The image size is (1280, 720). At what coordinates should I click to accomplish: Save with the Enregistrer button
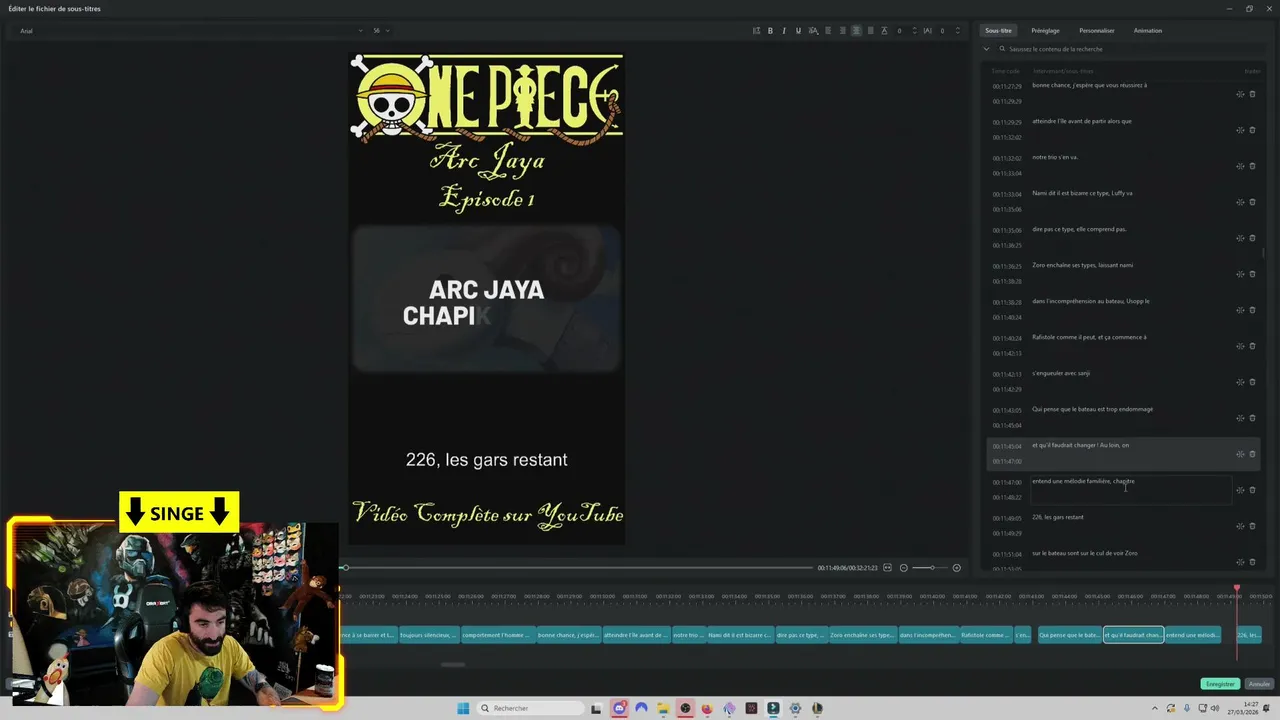(x=1220, y=684)
